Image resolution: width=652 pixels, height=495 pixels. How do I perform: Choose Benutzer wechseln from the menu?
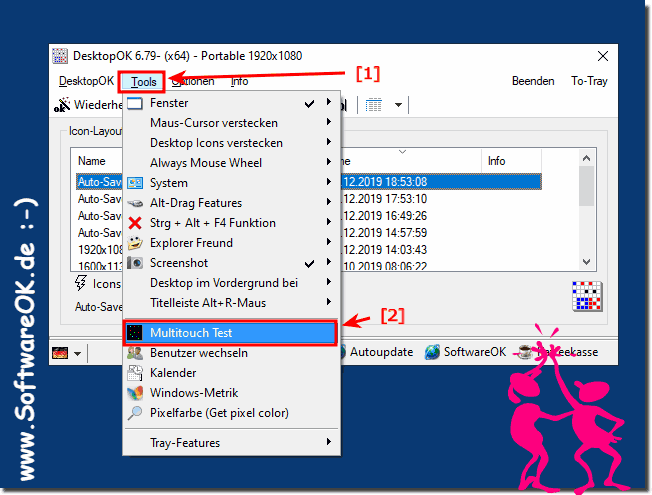[232, 353]
